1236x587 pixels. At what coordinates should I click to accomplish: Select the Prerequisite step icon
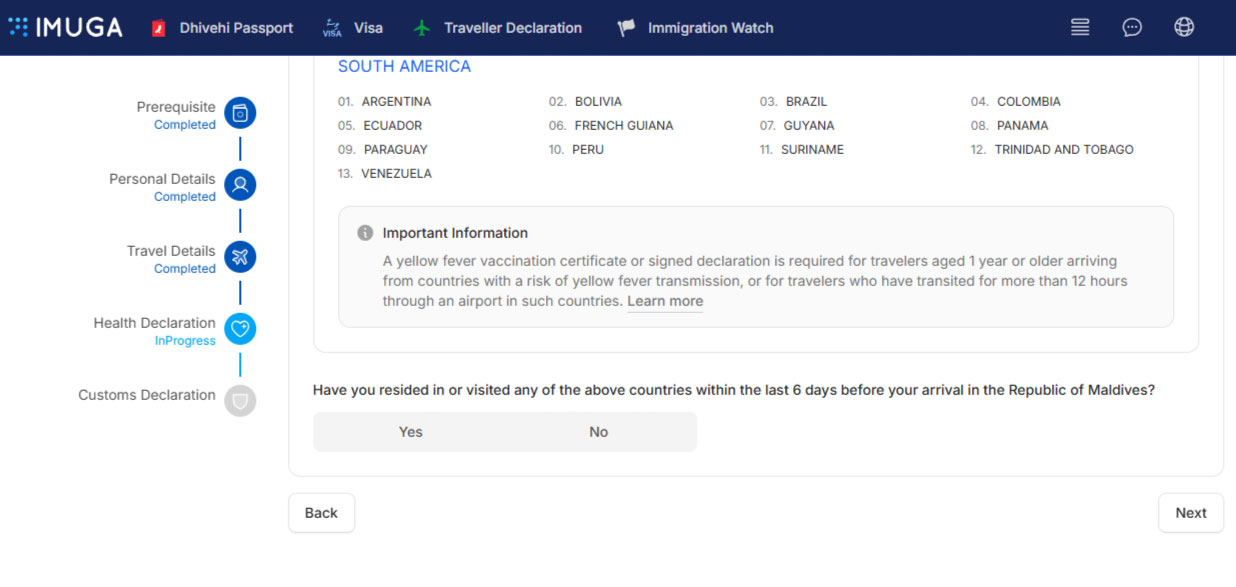240,113
